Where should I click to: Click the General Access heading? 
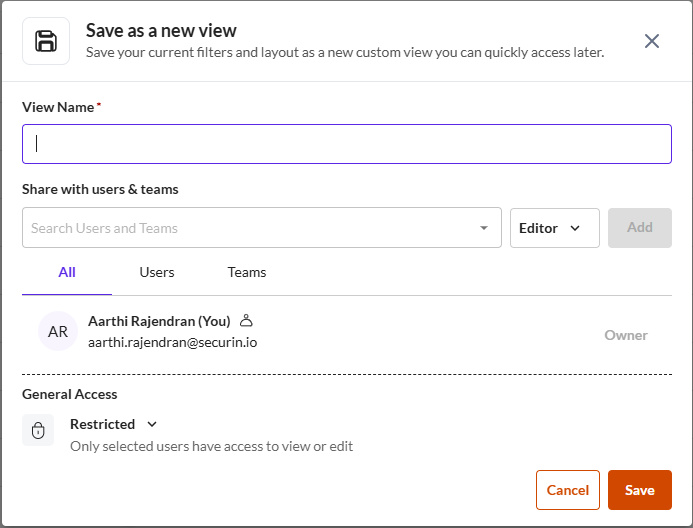70,394
